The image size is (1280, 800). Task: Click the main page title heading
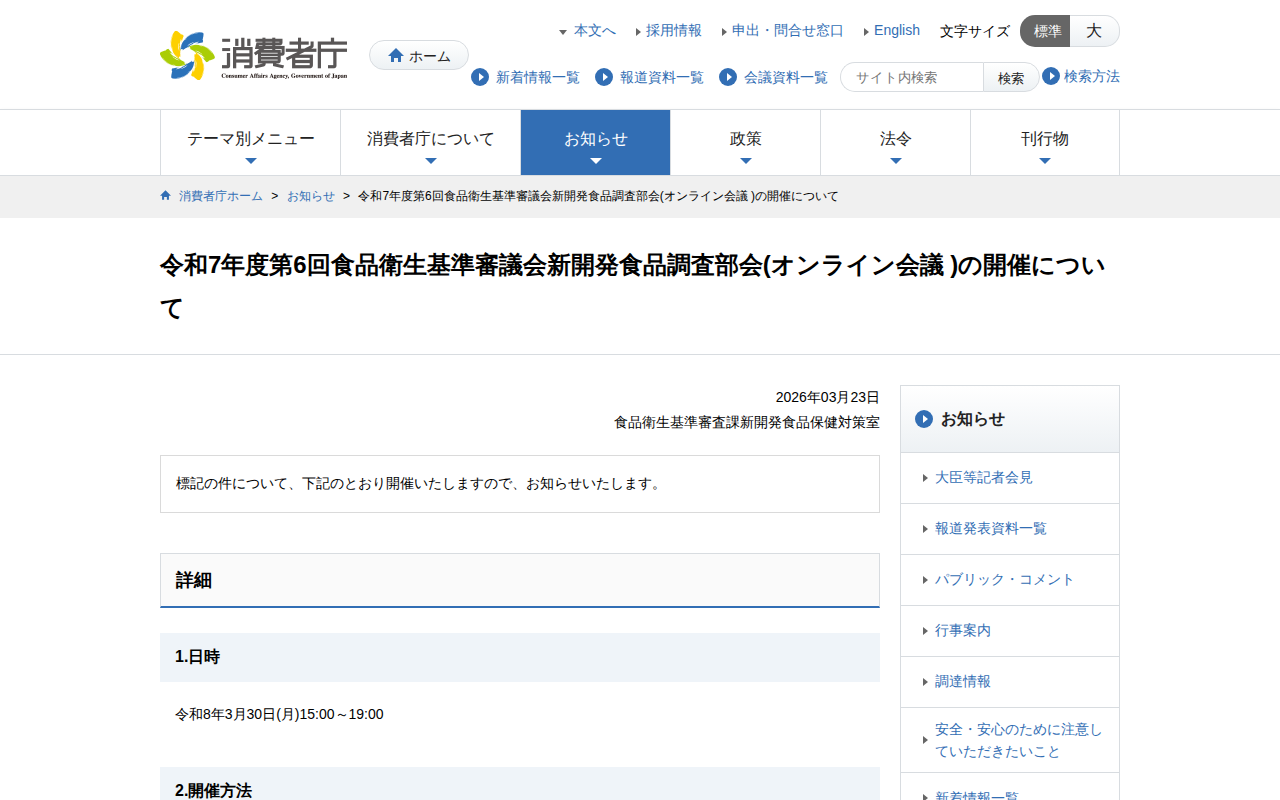tap(633, 287)
